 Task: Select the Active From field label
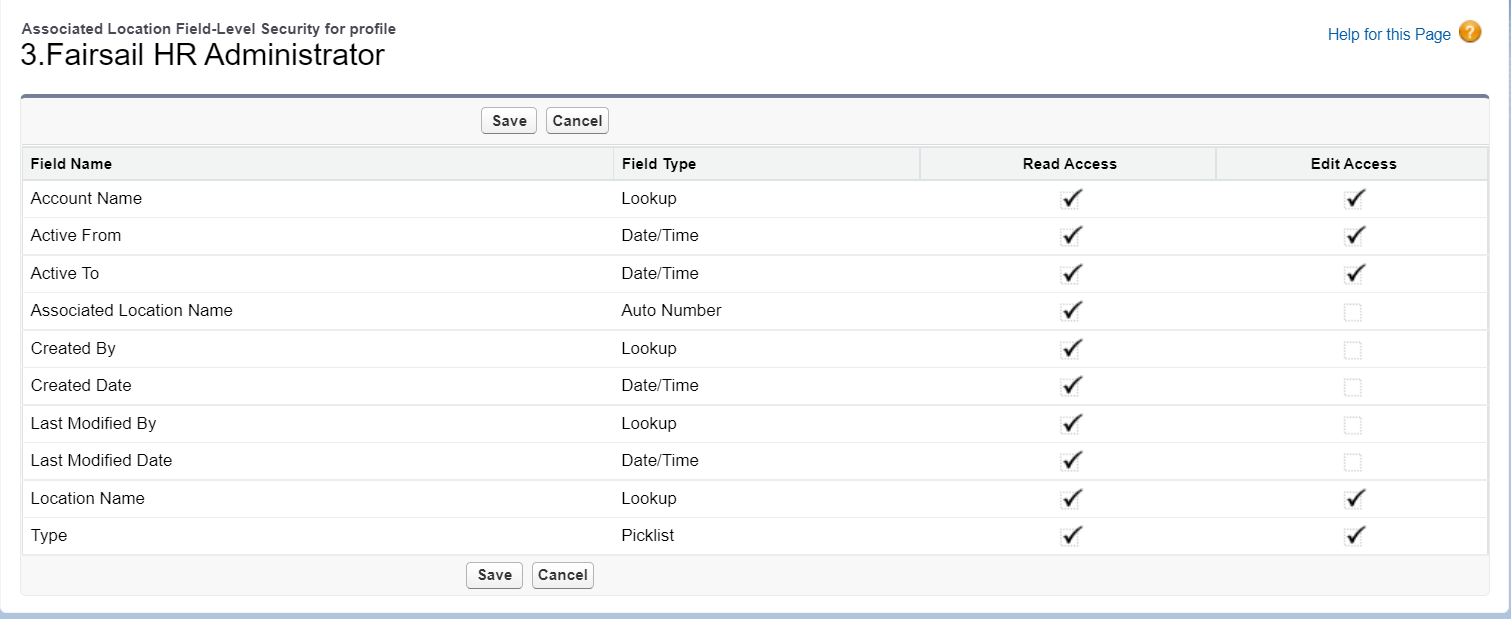pyautogui.click(x=76, y=236)
